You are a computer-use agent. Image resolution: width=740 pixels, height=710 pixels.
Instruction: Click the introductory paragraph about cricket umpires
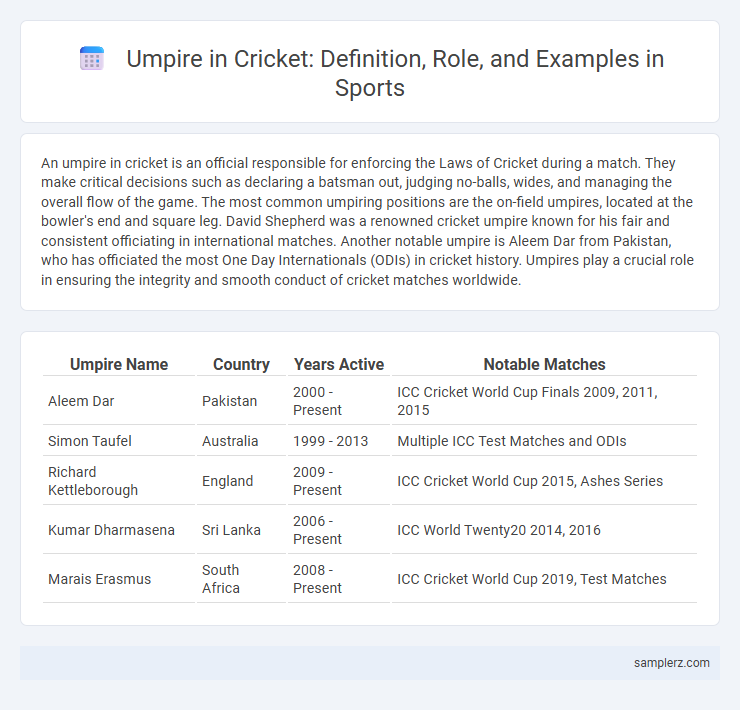coord(368,221)
